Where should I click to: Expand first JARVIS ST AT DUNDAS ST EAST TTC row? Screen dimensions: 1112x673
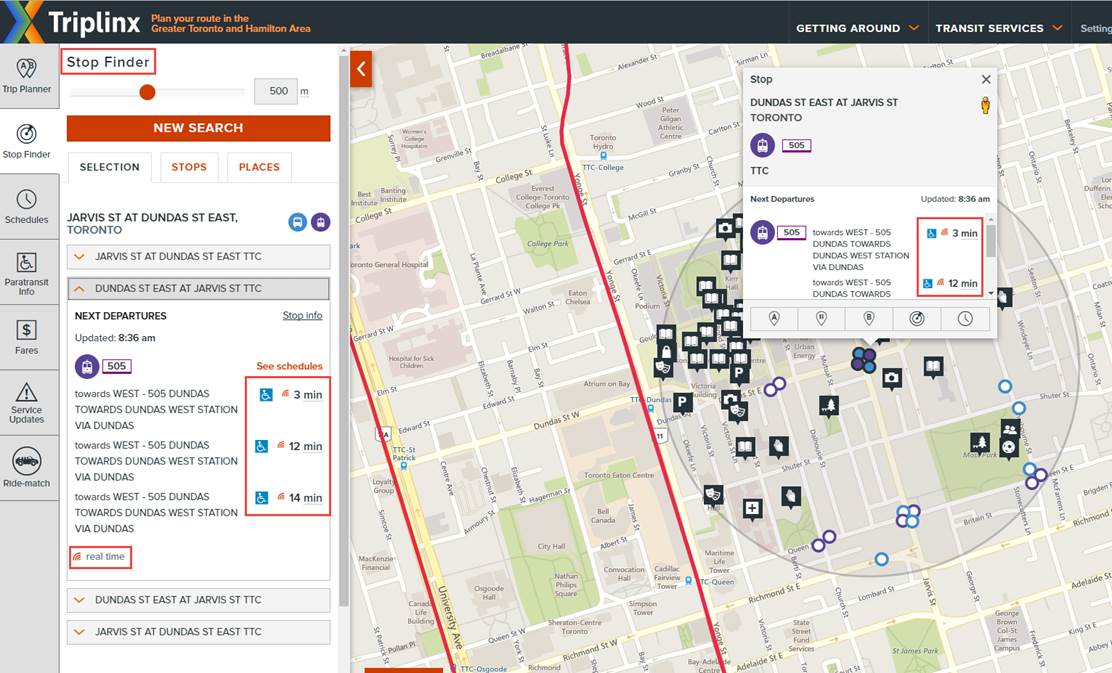199,257
